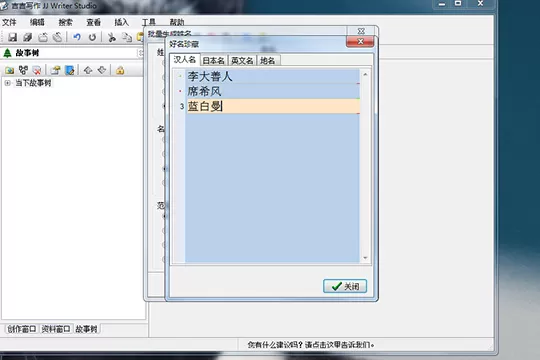Click the first of the two arrow icons in the story tree toolbar

[88, 71]
